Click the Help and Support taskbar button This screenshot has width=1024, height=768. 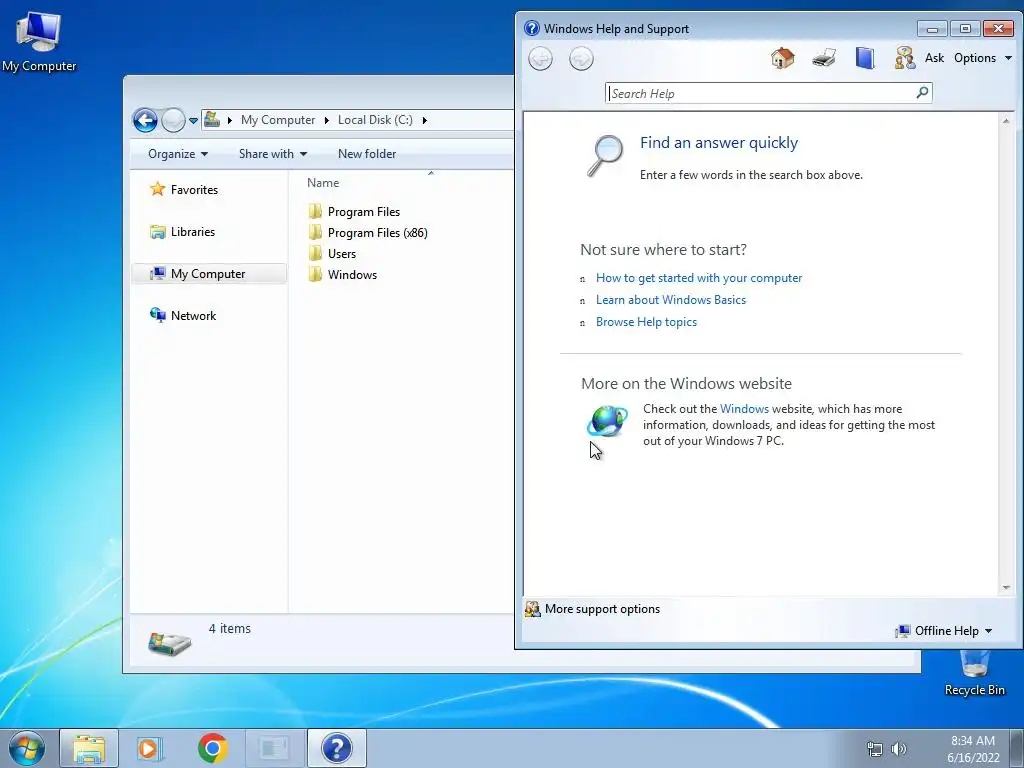(337, 748)
